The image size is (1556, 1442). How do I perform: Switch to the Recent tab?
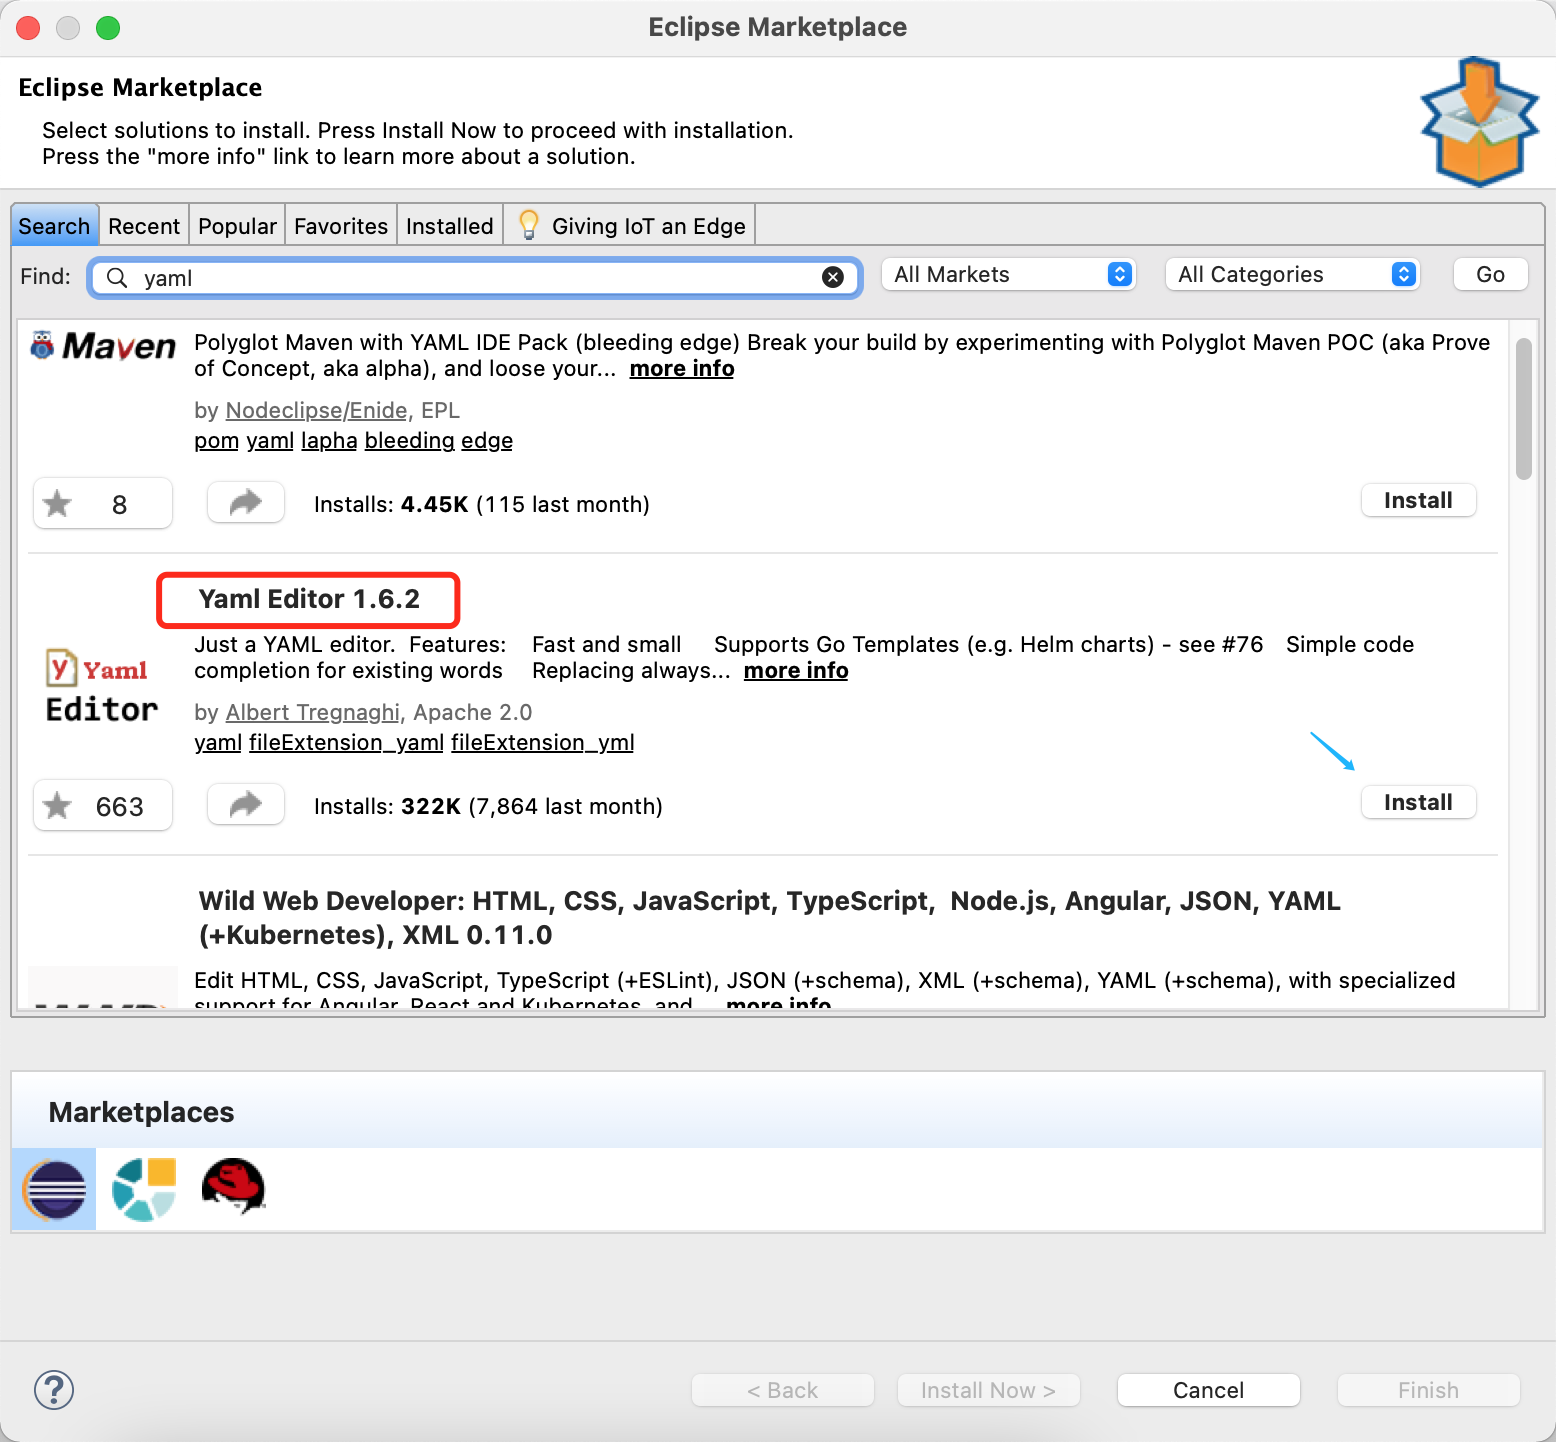(x=144, y=225)
